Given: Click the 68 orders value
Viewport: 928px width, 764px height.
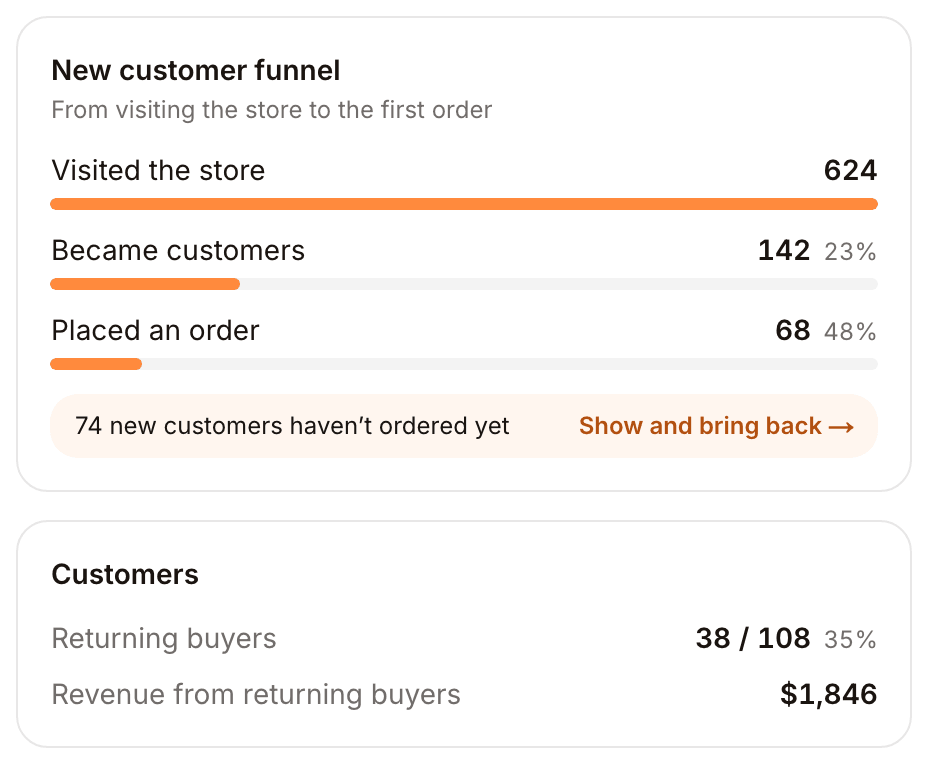Looking at the screenshot, I should 792,330.
